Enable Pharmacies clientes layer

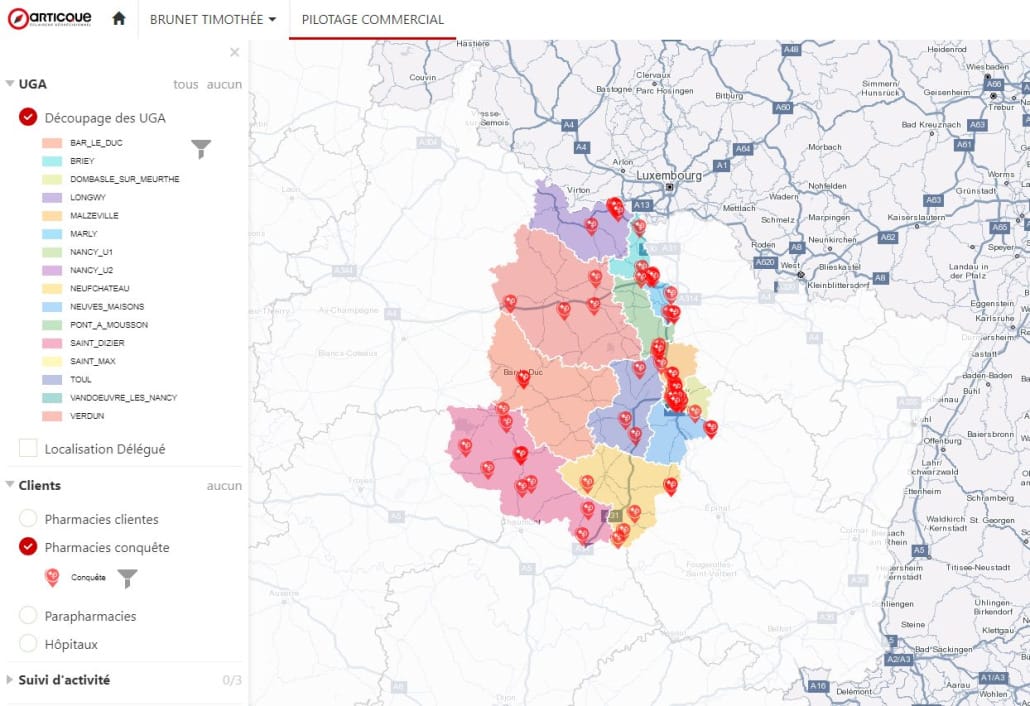pos(28,519)
